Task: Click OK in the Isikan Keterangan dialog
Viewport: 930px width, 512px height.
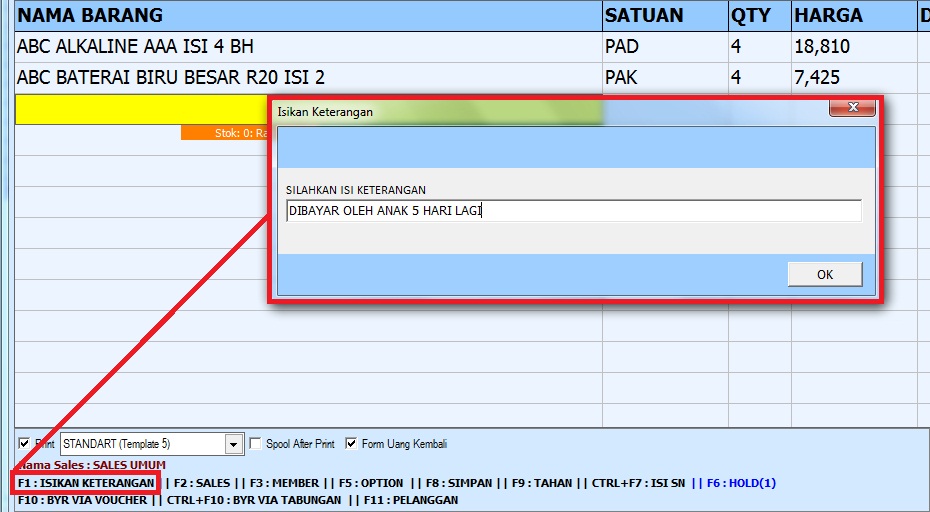Action: 824,275
